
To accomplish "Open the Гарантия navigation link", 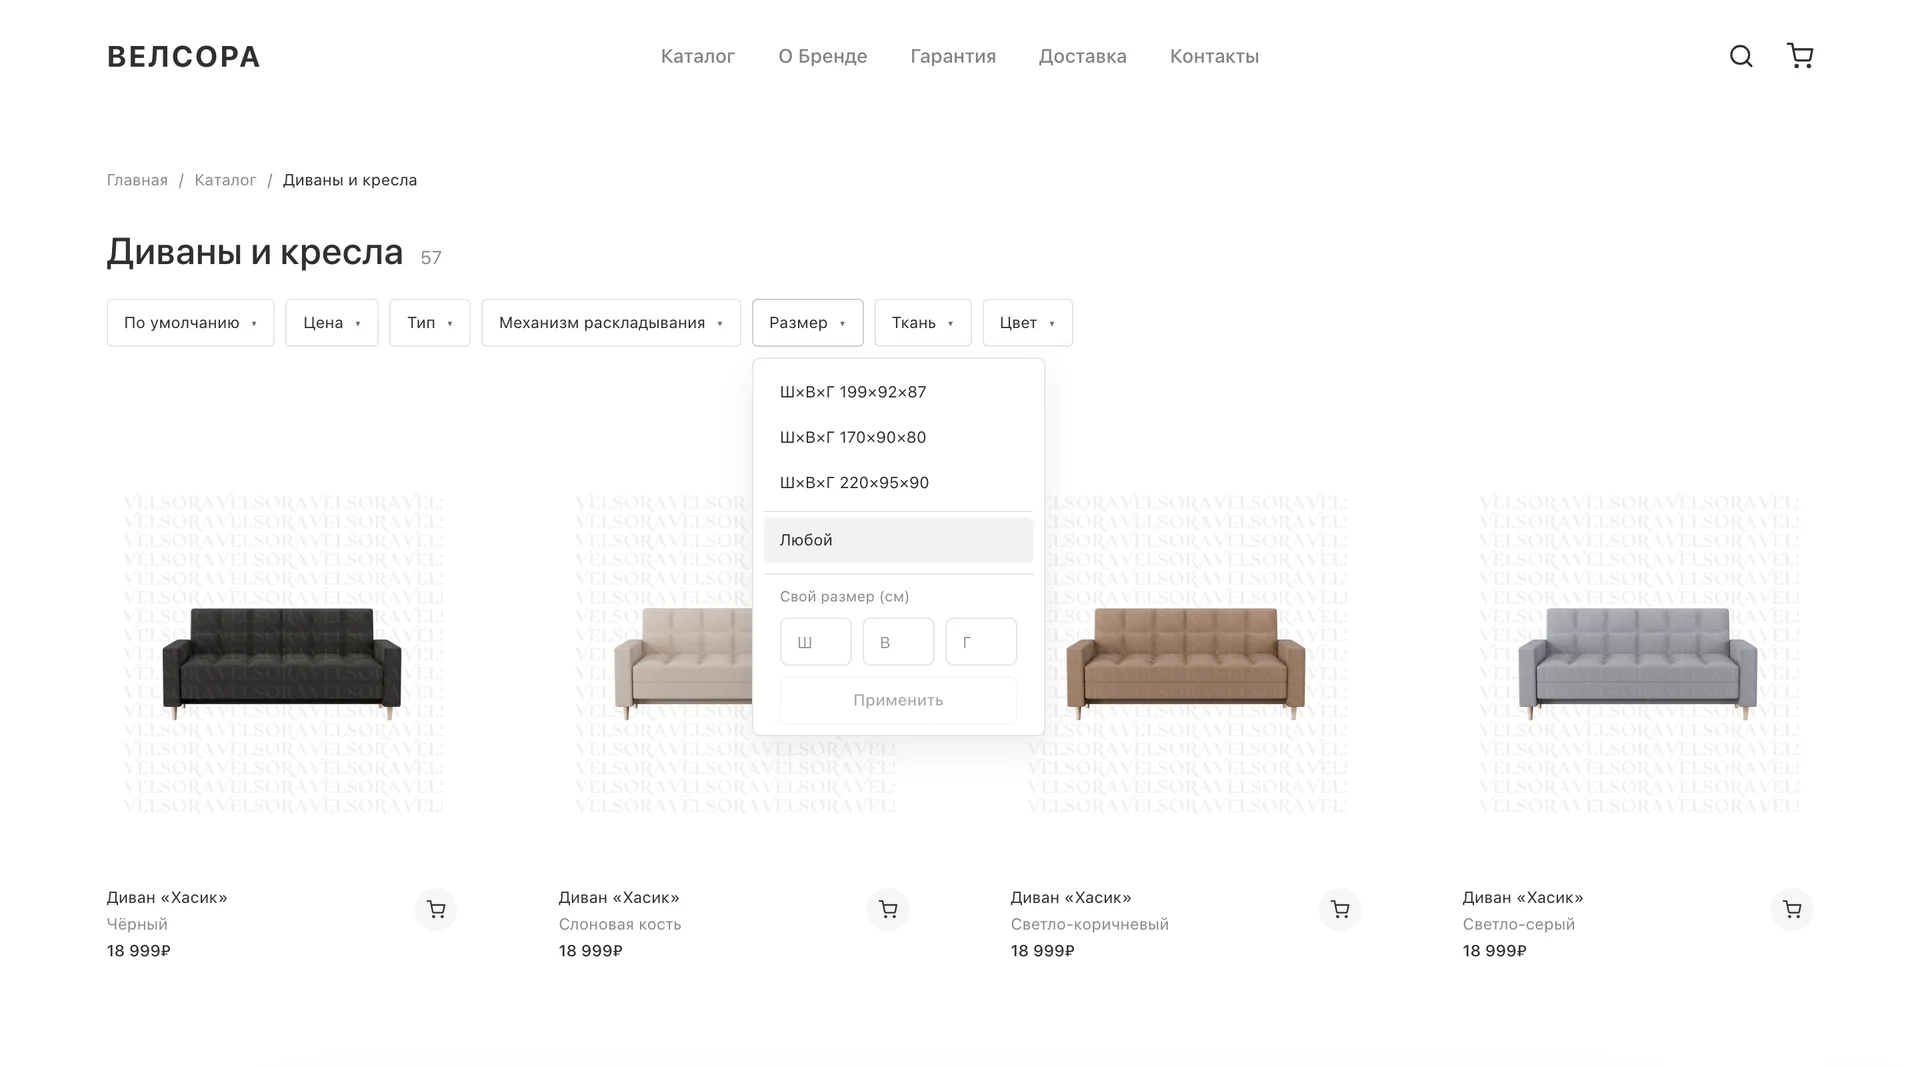I will (953, 56).
